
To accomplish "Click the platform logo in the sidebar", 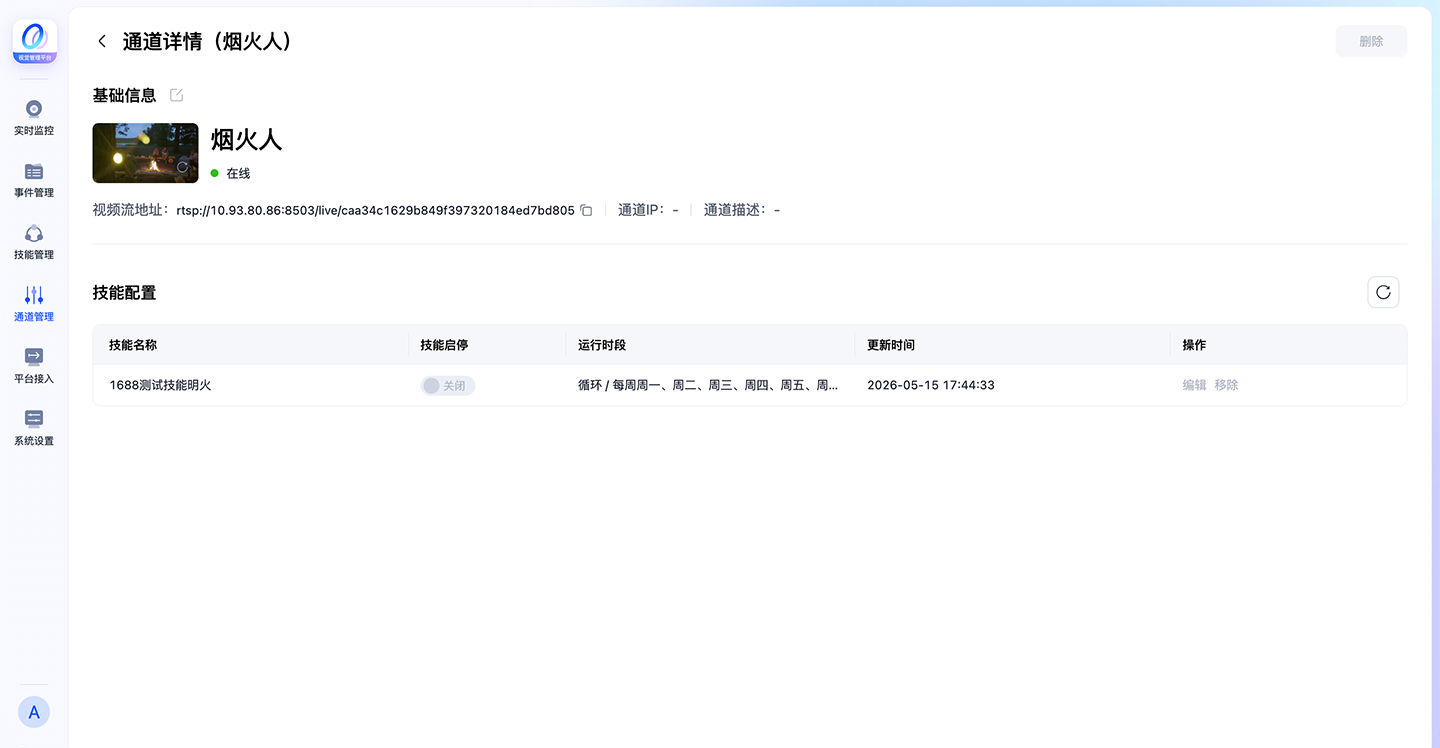I will coord(34,41).
